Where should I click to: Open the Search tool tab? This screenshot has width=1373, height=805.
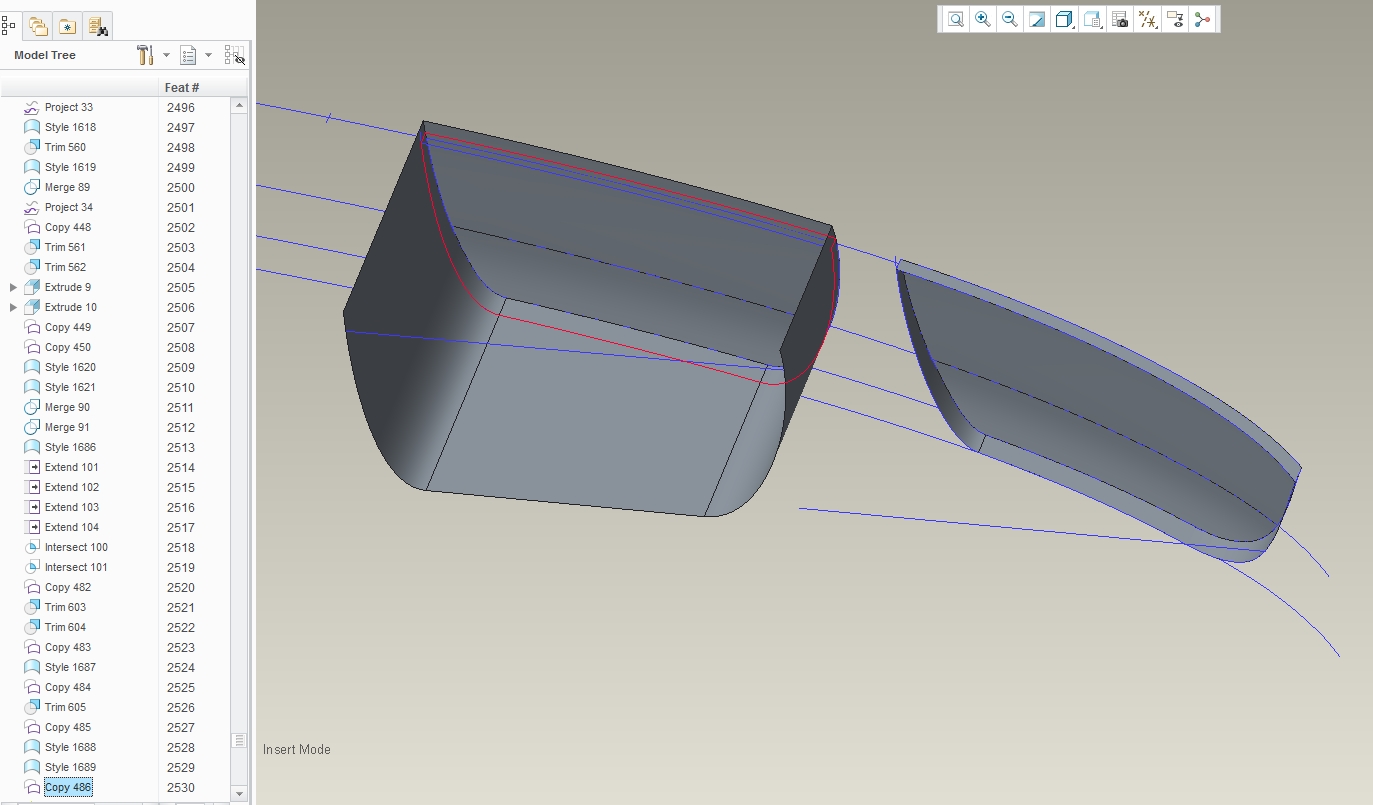click(97, 27)
